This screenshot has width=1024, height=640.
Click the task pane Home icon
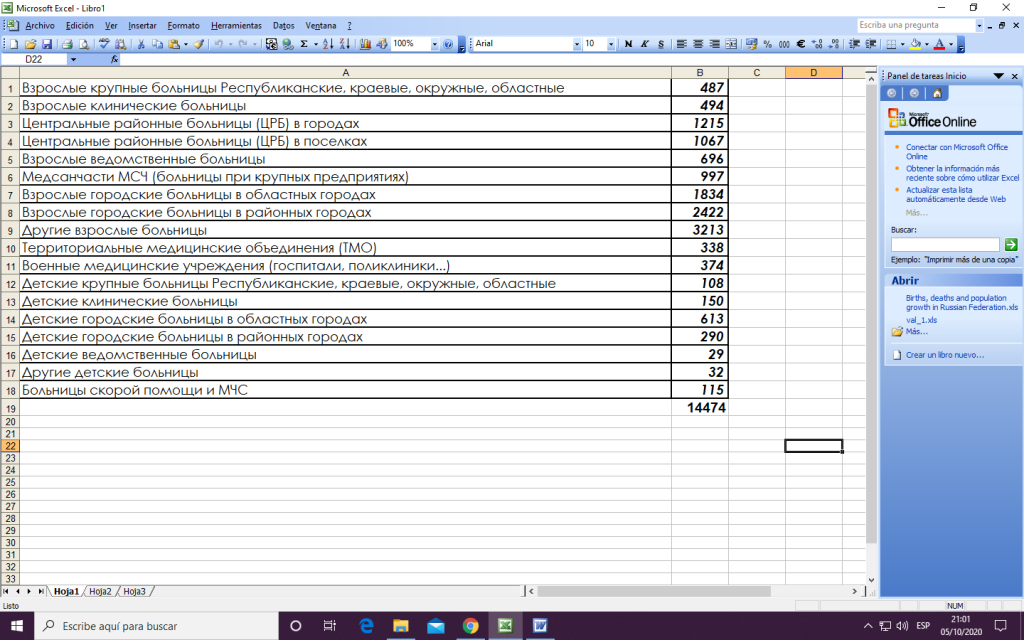937,93
